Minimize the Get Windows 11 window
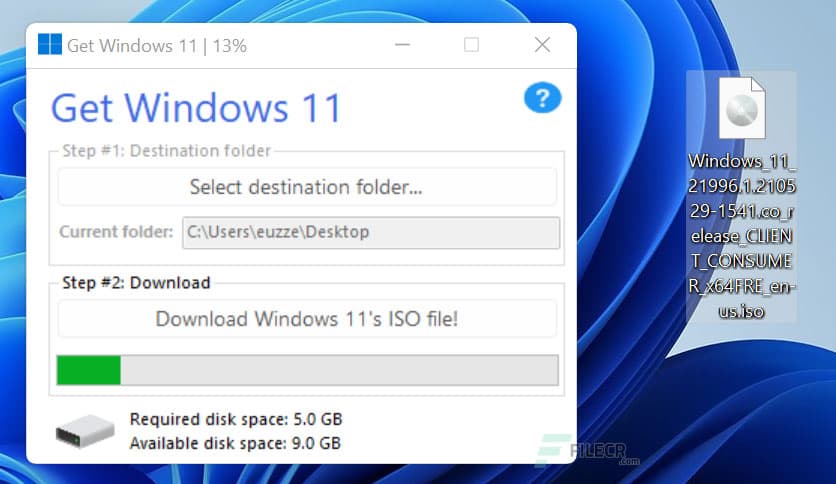836x484 pixels. pos(403,45)
